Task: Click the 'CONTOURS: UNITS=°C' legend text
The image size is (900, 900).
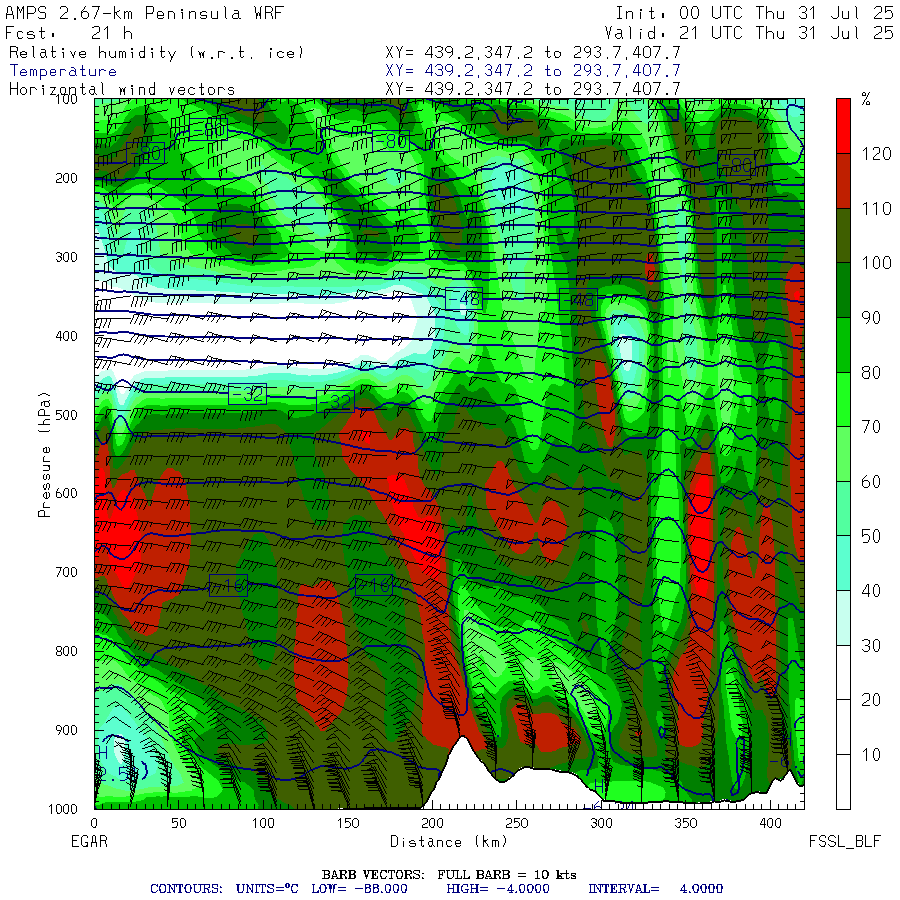Action: tap(224, 889)
